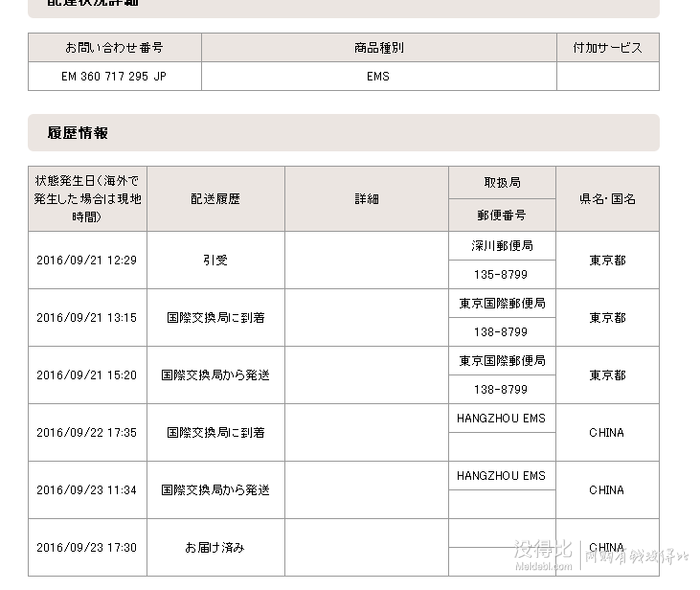
Task: Click 国際交換局から発送 in the 09/23 11:34 row
Action: point(215,490)
